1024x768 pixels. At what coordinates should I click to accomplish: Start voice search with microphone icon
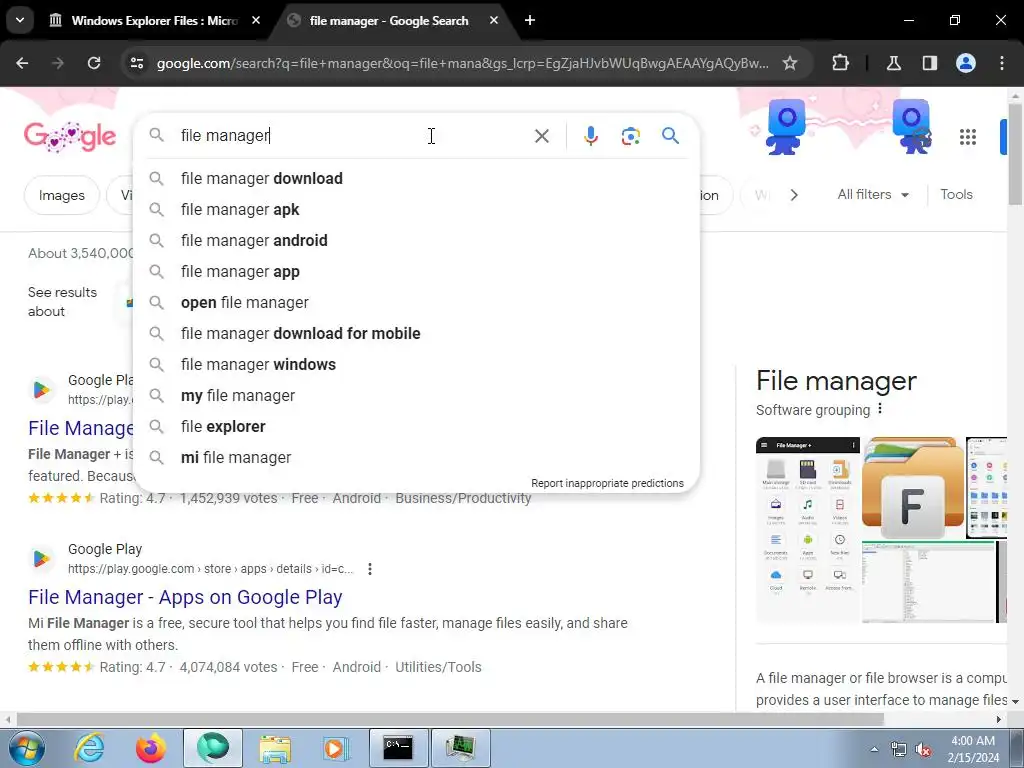[591, 136]
